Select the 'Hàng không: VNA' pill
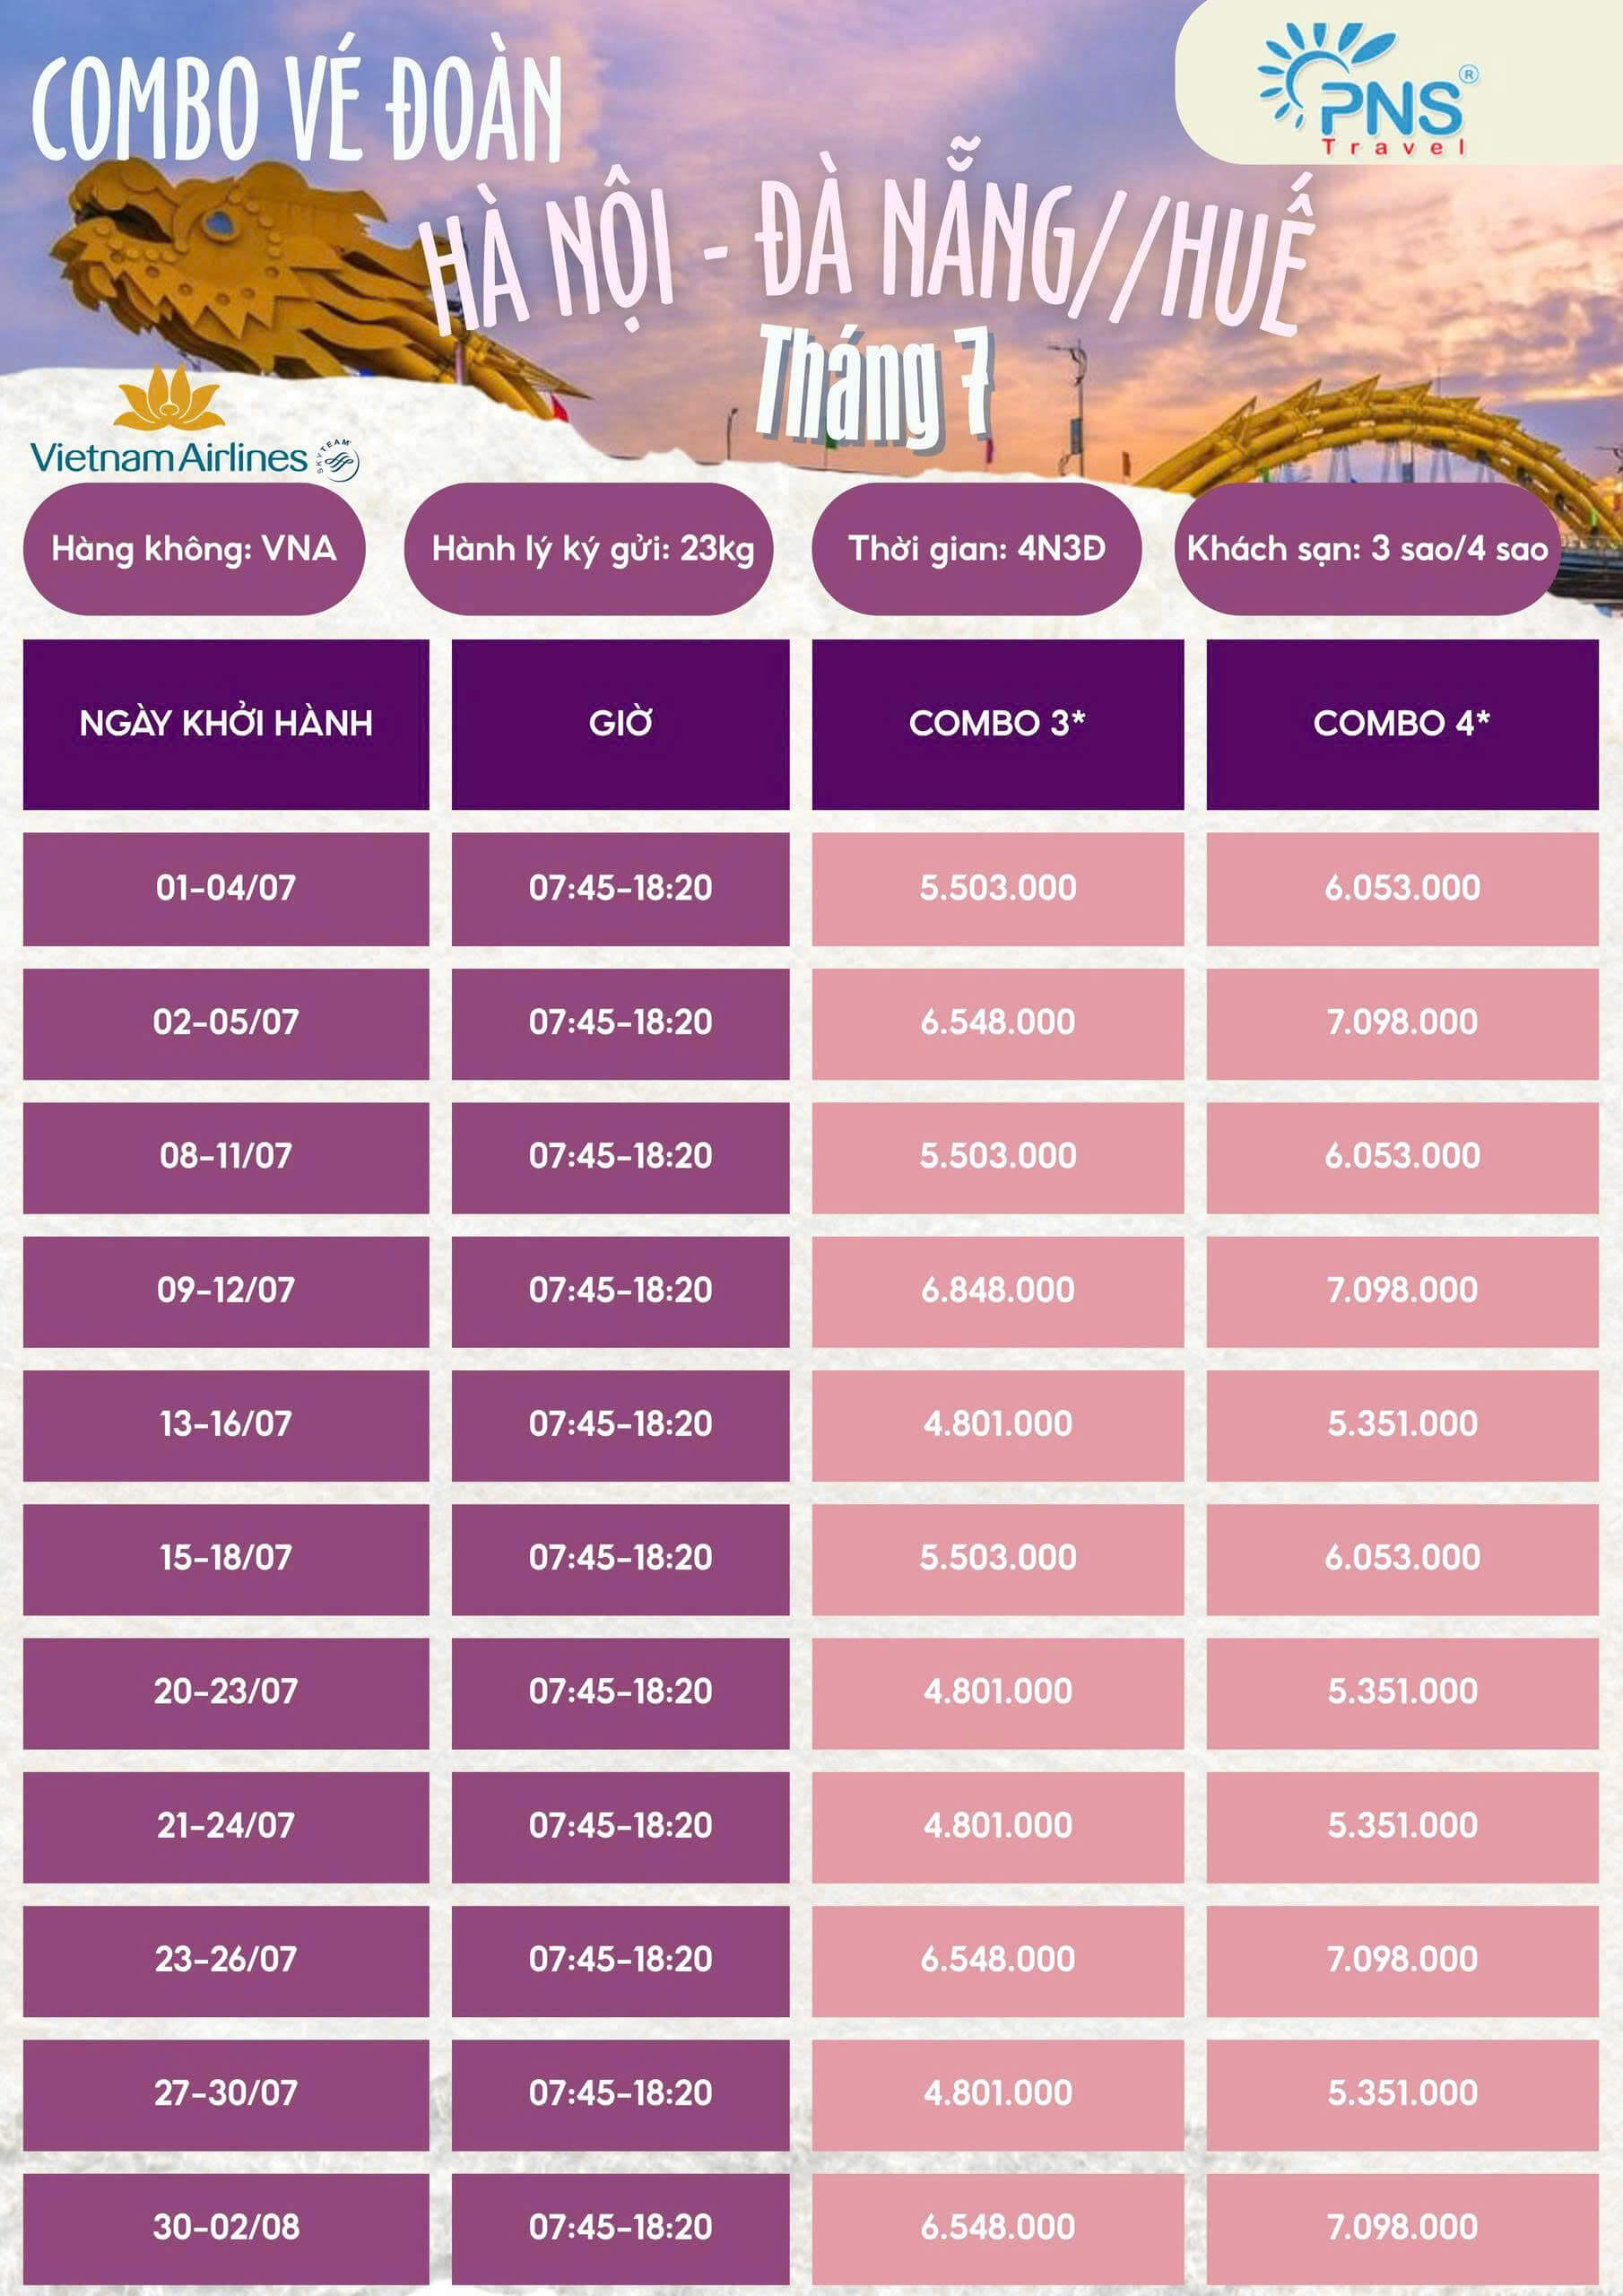Viewport: 1623px width, 2296px height. [194, 549]
